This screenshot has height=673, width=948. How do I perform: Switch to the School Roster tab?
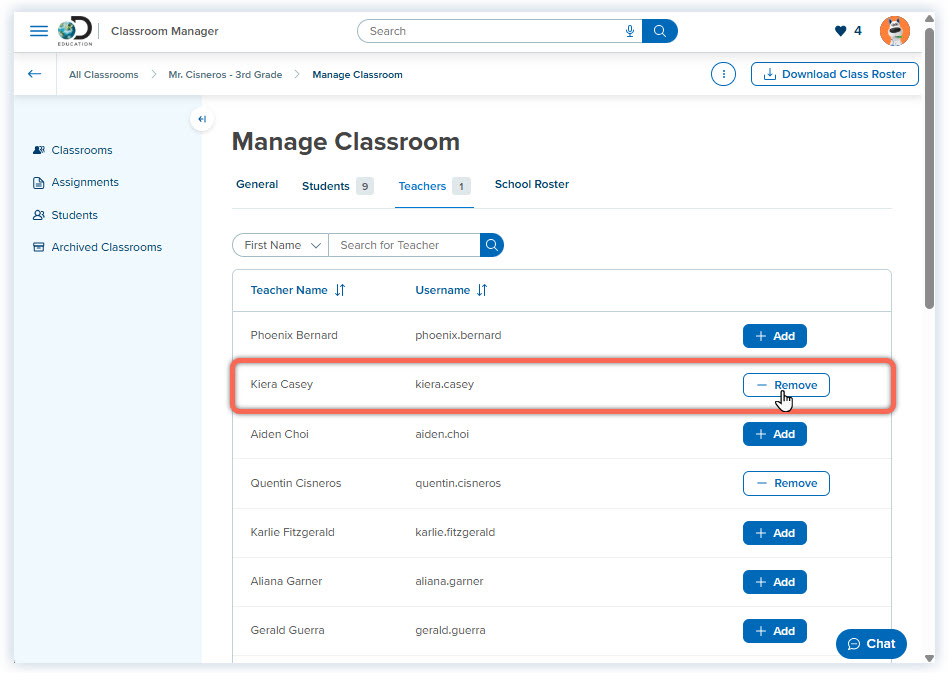(x=531, y=185)
